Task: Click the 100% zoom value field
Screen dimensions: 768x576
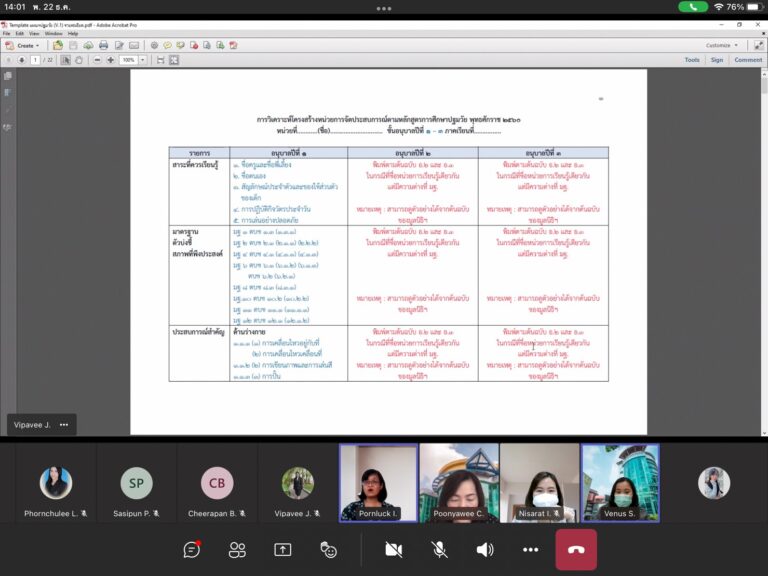Action: coord(129,60)
